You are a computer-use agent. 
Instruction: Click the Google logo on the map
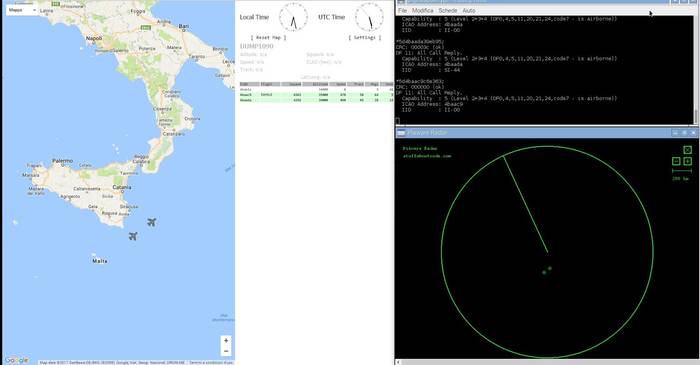(17, 360)
